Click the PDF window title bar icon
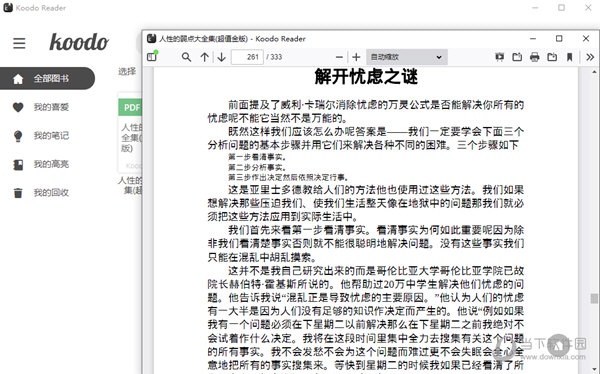Screen dimensions: 600x374 point(152,38)
